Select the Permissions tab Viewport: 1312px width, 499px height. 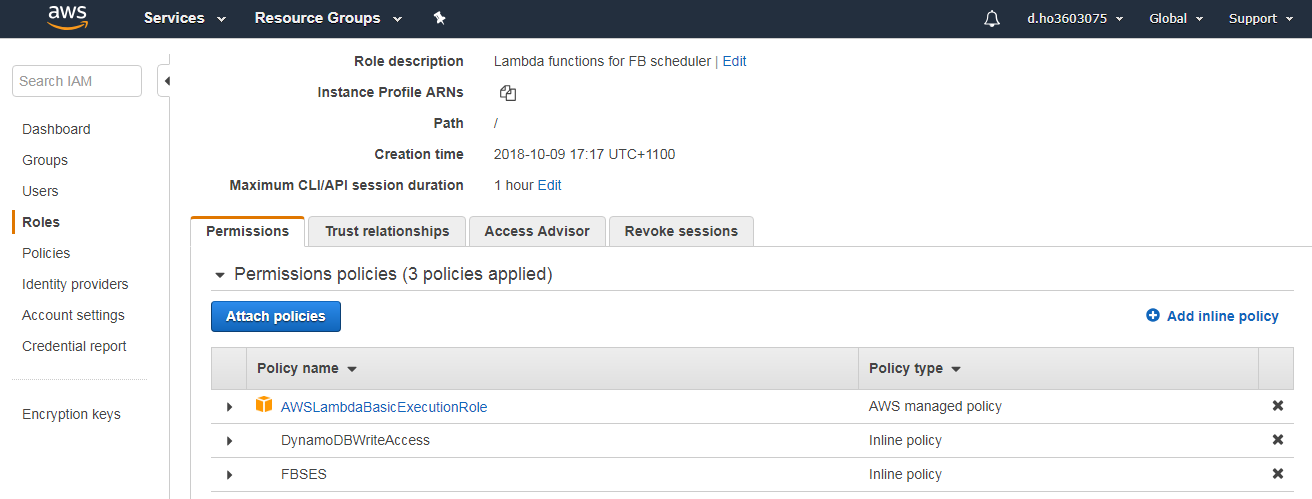247,231
